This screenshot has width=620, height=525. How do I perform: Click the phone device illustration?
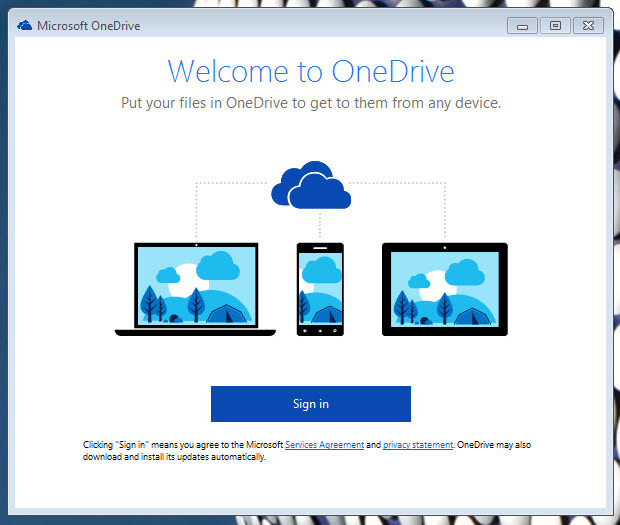point(320,289)
